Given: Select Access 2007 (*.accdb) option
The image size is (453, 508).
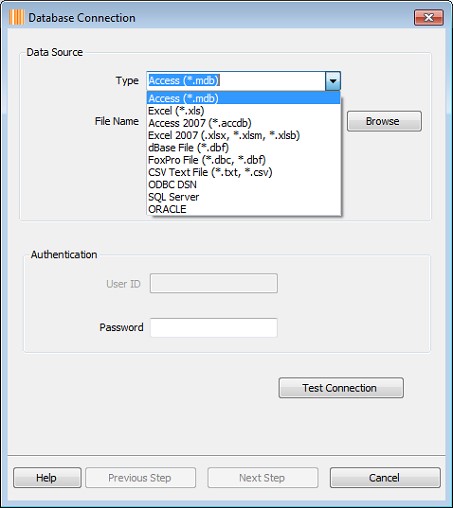Looking at the screenshot, I should pos(244,123).
